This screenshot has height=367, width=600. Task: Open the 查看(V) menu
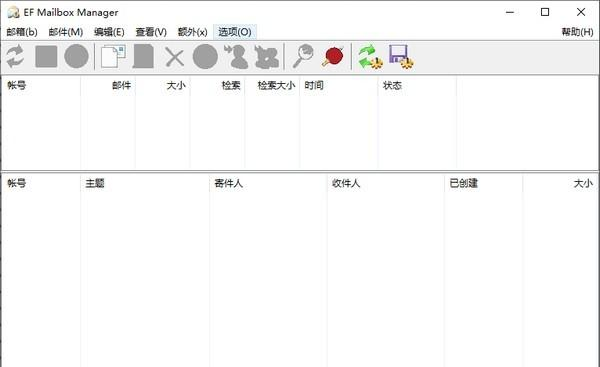point(151,32)
